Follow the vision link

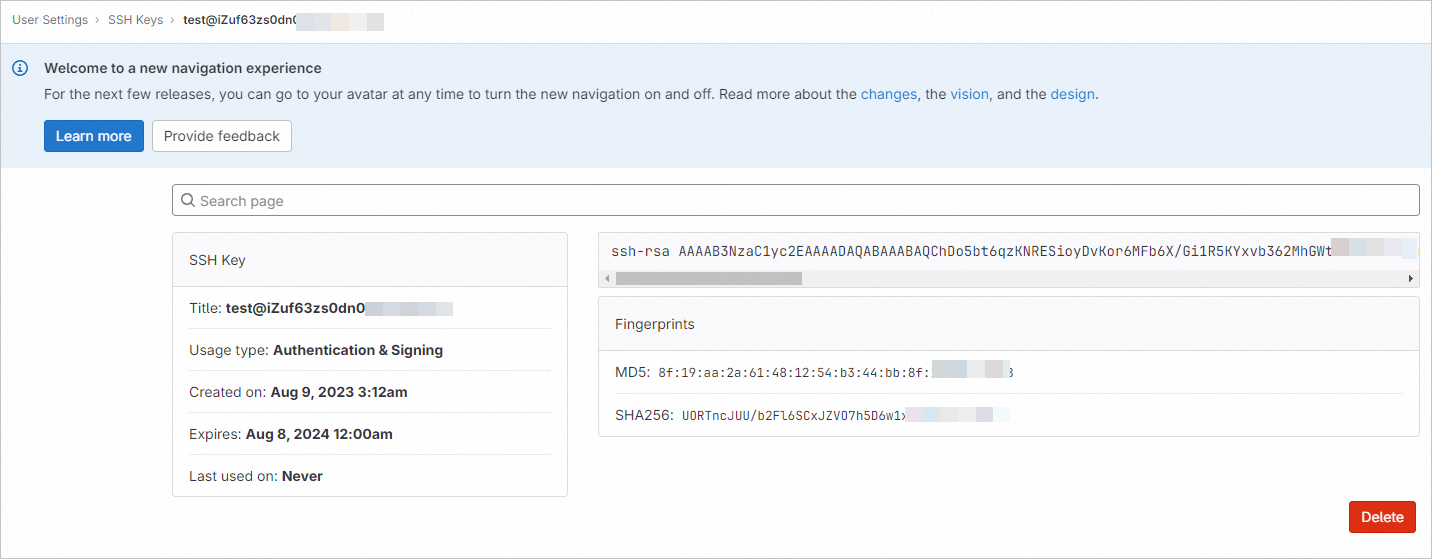(969, 94)
